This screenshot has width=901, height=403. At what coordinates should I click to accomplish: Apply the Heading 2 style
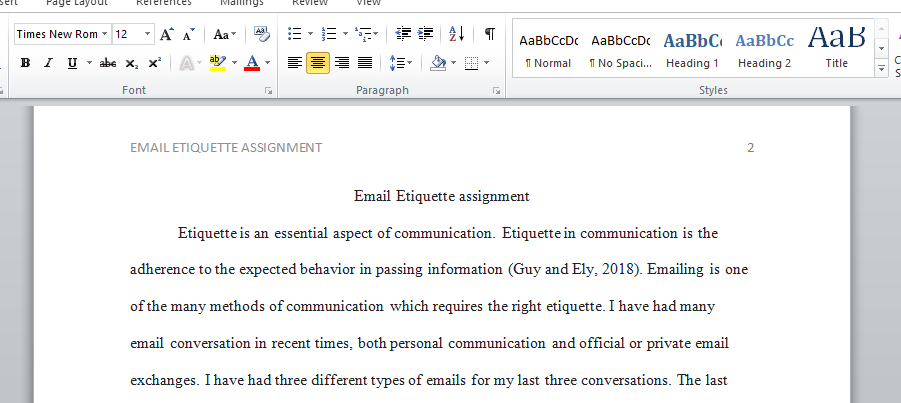(764, 48)
